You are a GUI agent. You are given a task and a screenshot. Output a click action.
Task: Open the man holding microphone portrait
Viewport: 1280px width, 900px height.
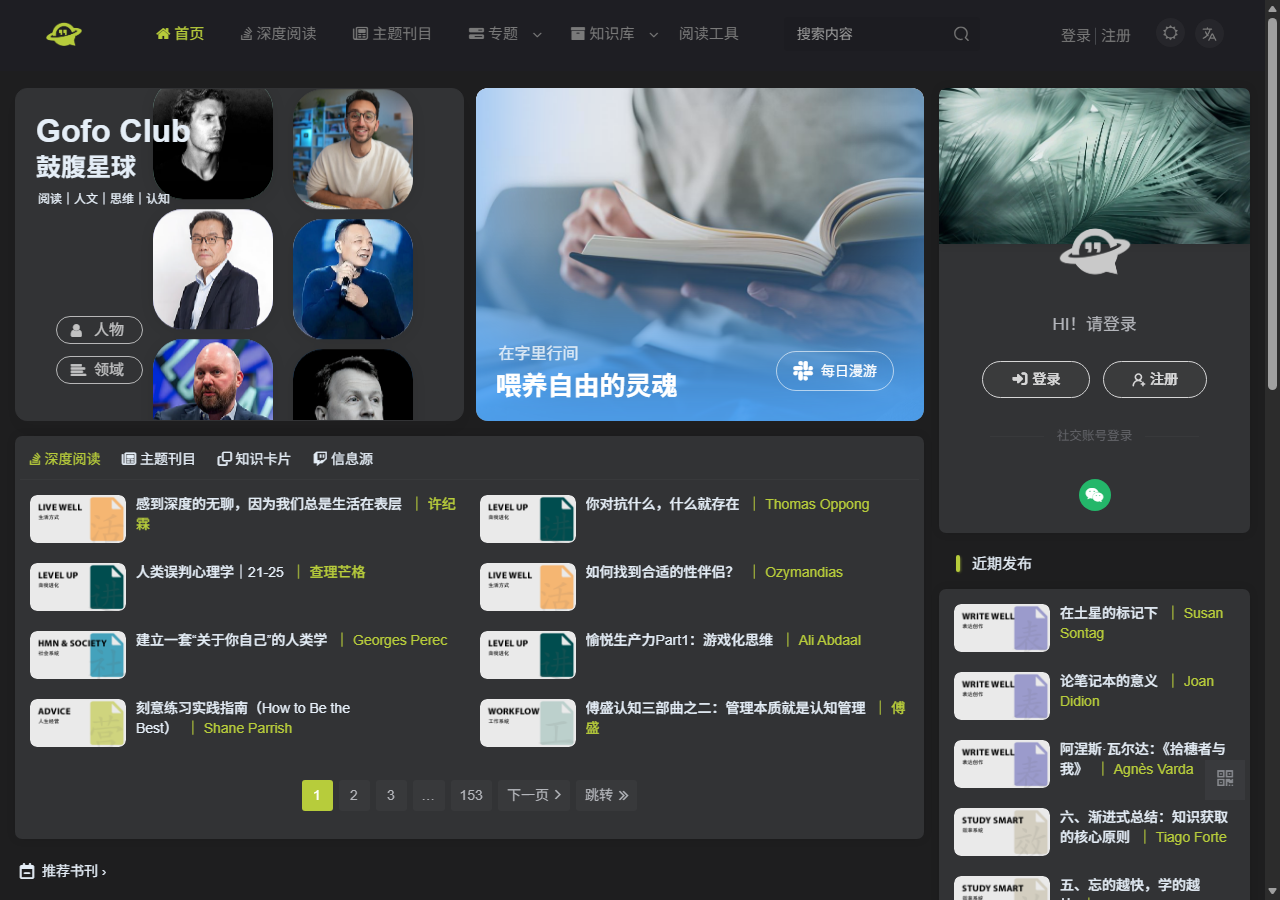[x=353, y=279]
